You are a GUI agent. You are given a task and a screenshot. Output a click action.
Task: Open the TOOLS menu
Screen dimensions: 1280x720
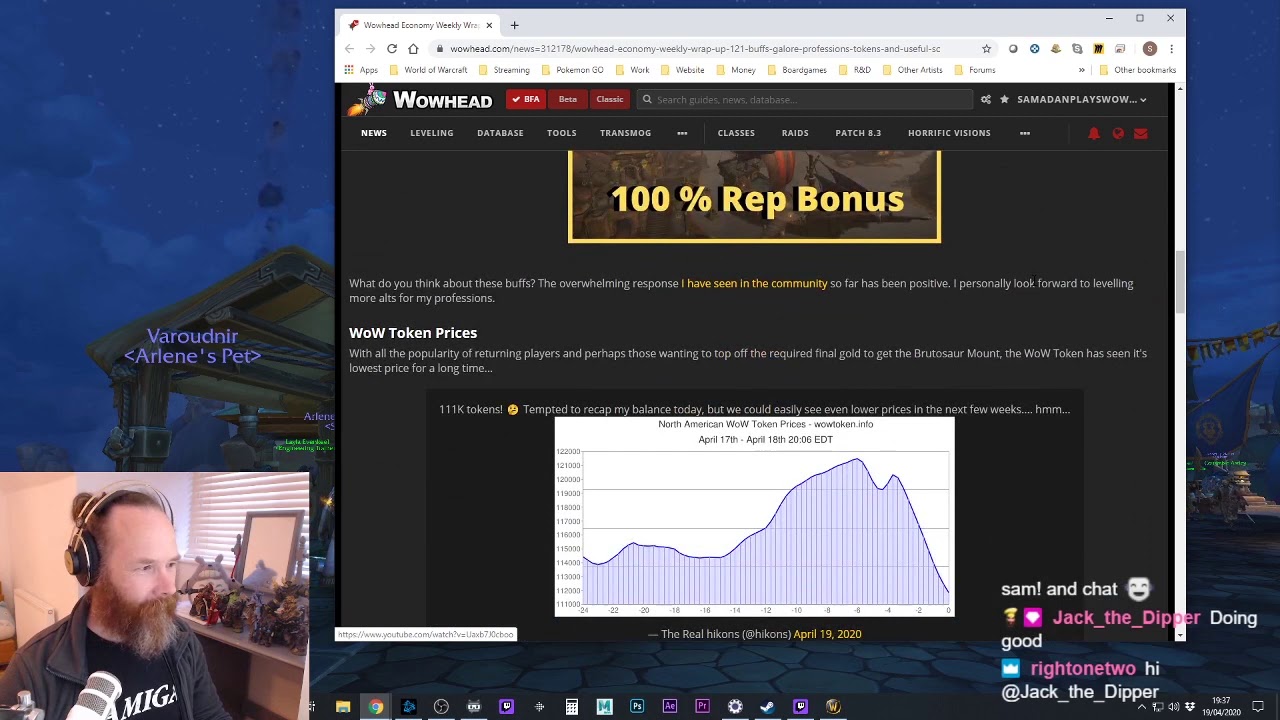tap(562, 133)
